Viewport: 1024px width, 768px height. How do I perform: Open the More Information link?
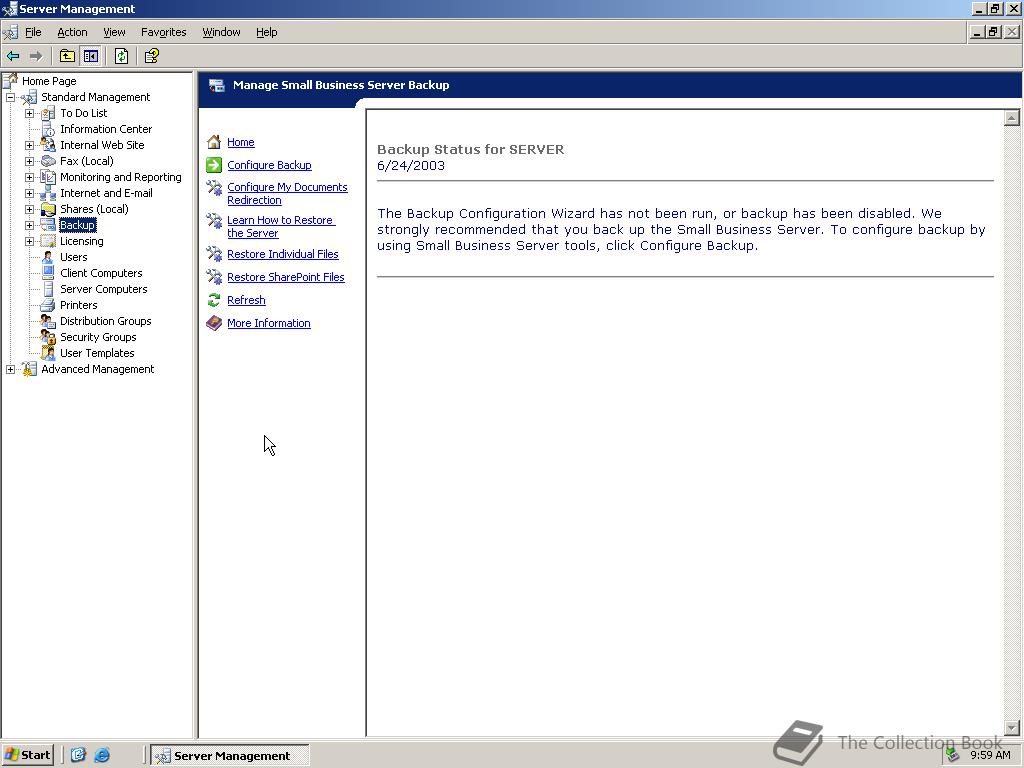tap(268, 323)
